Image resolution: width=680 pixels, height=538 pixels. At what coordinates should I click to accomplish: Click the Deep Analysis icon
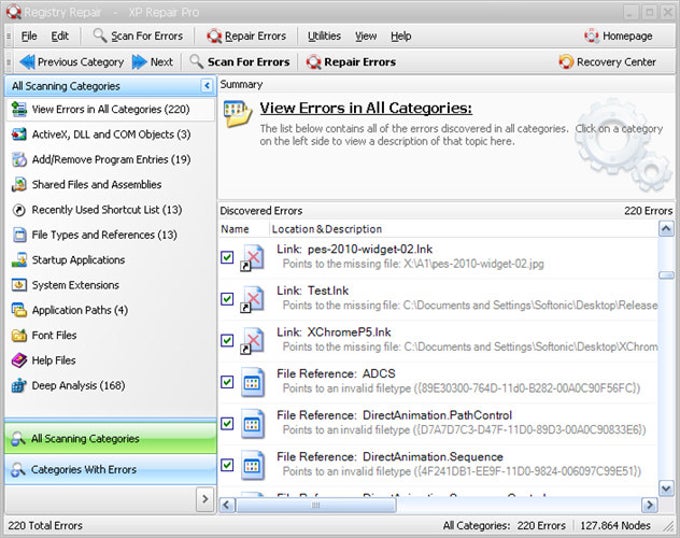tap(19, 385)
